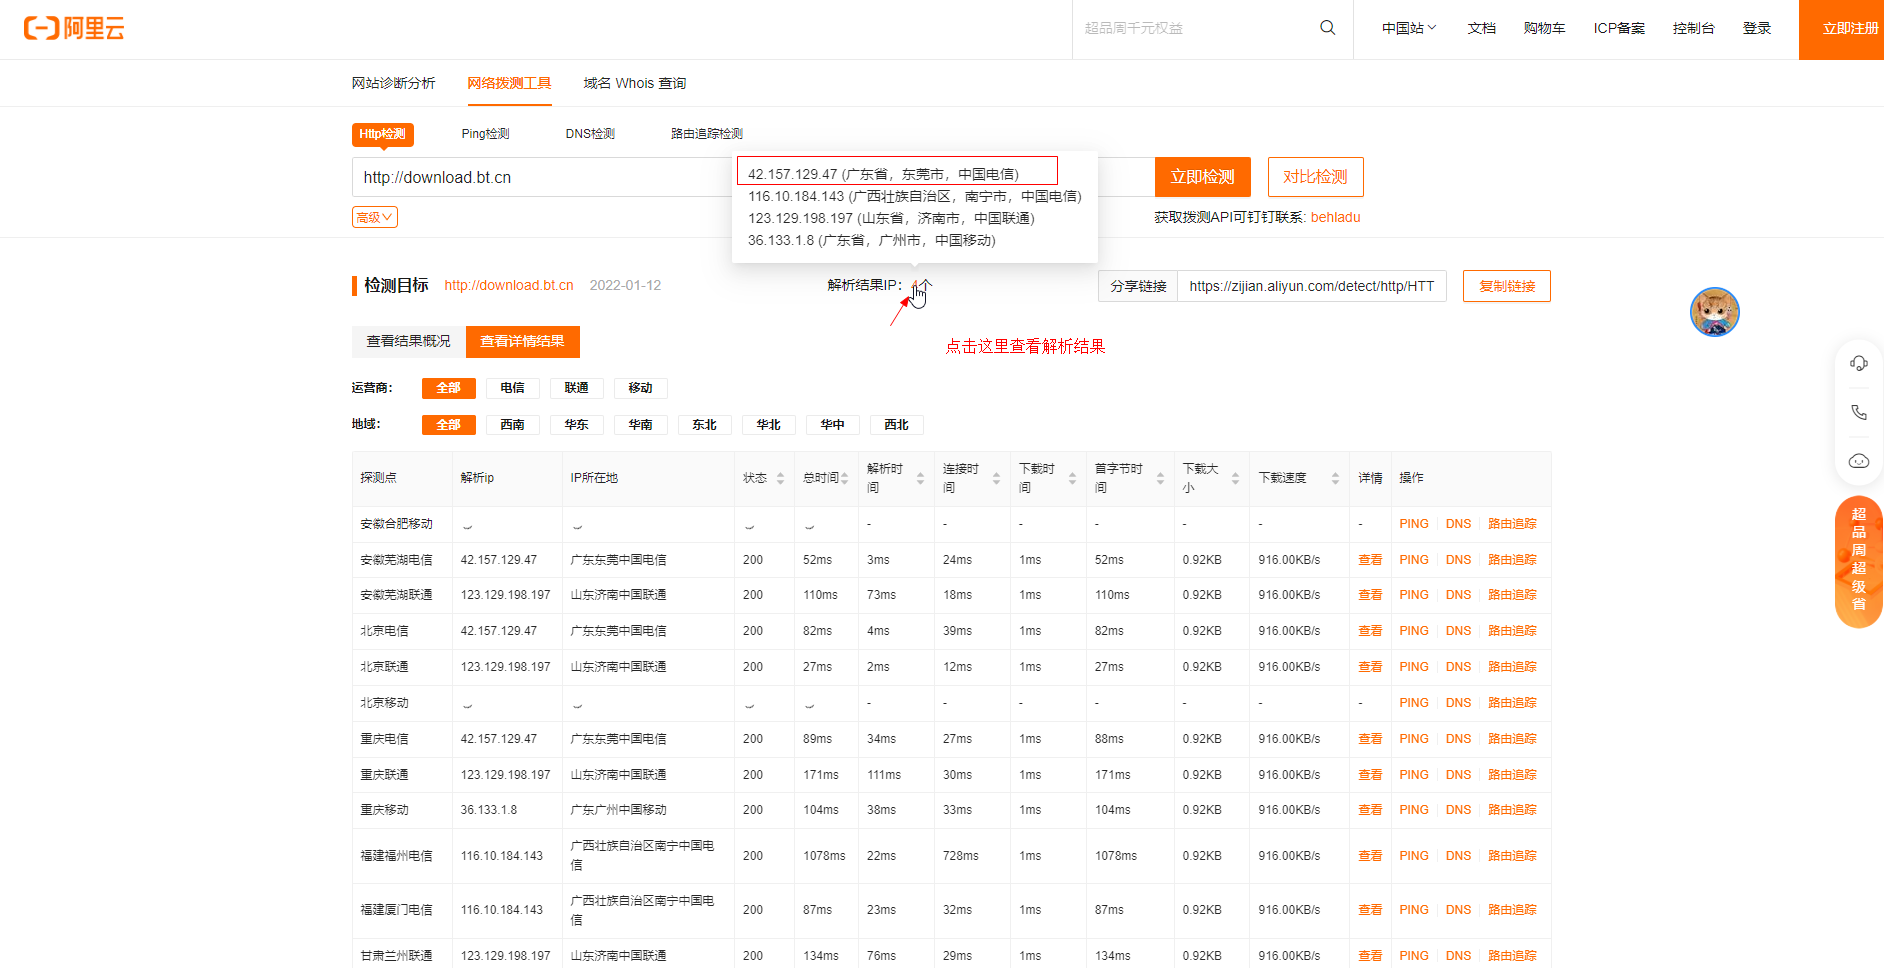Expand the 中国站 region dropdown

tap(1409, 28)
